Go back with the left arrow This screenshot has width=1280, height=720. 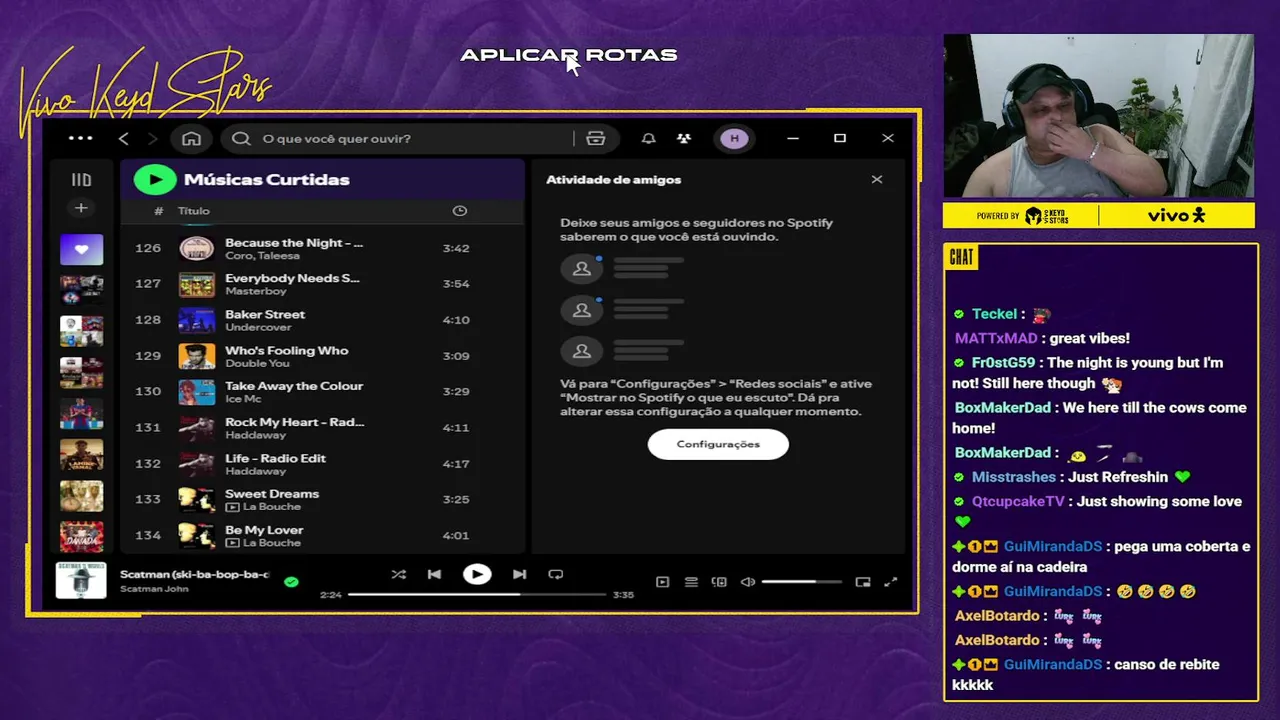(123, 138)
